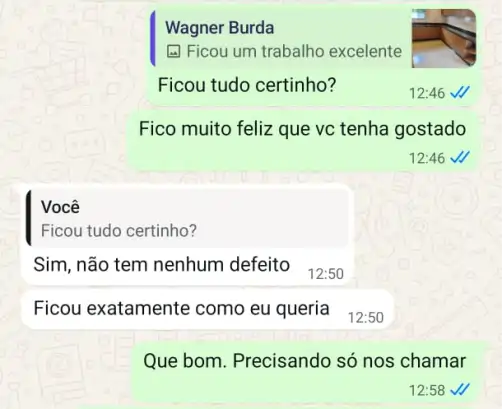502x409 pixels.
Task: Click the 12:50 timestamp on 'Sim, não tem nenhum defeito'
Action: point(326,274)
